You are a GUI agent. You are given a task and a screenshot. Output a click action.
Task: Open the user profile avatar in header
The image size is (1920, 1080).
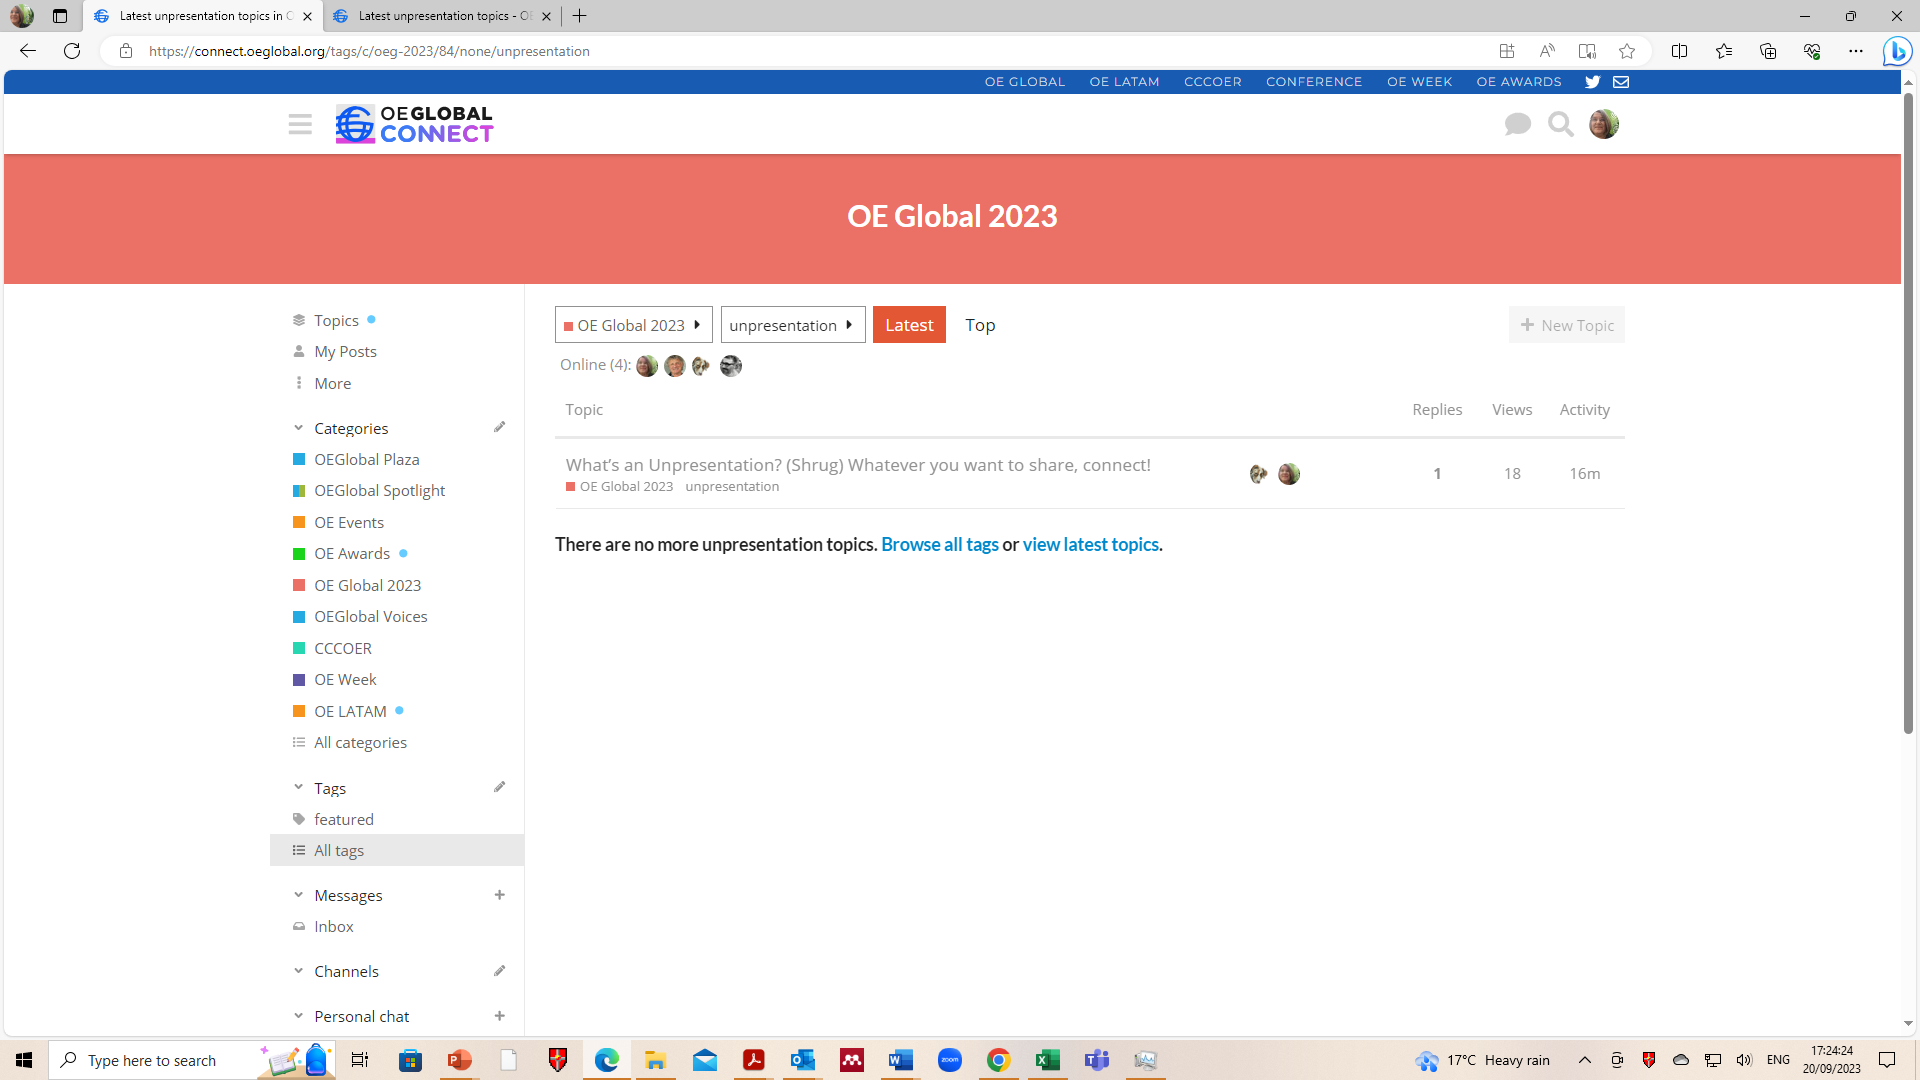click(x=1603, y=124)
